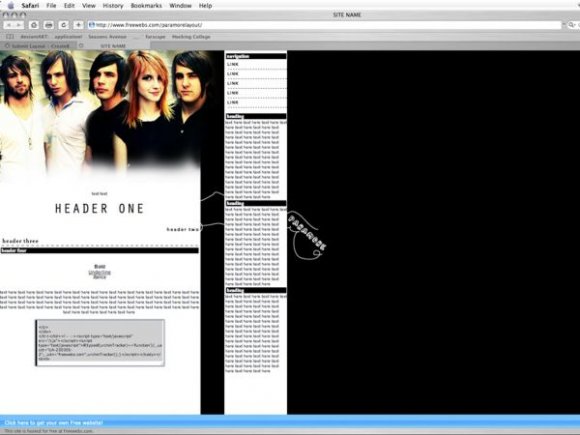Click the 'header three' text

tap(20, 241)
